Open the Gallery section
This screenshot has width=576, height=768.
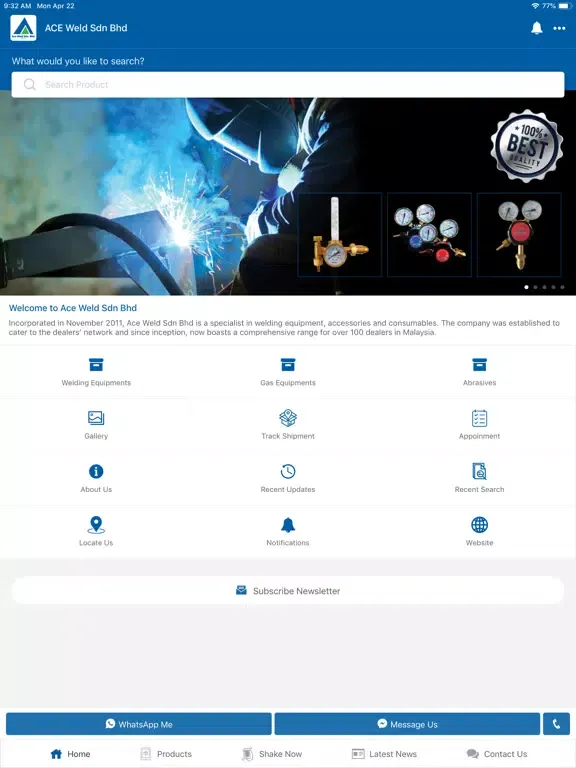pyautogui.click(x=96, y=425)
